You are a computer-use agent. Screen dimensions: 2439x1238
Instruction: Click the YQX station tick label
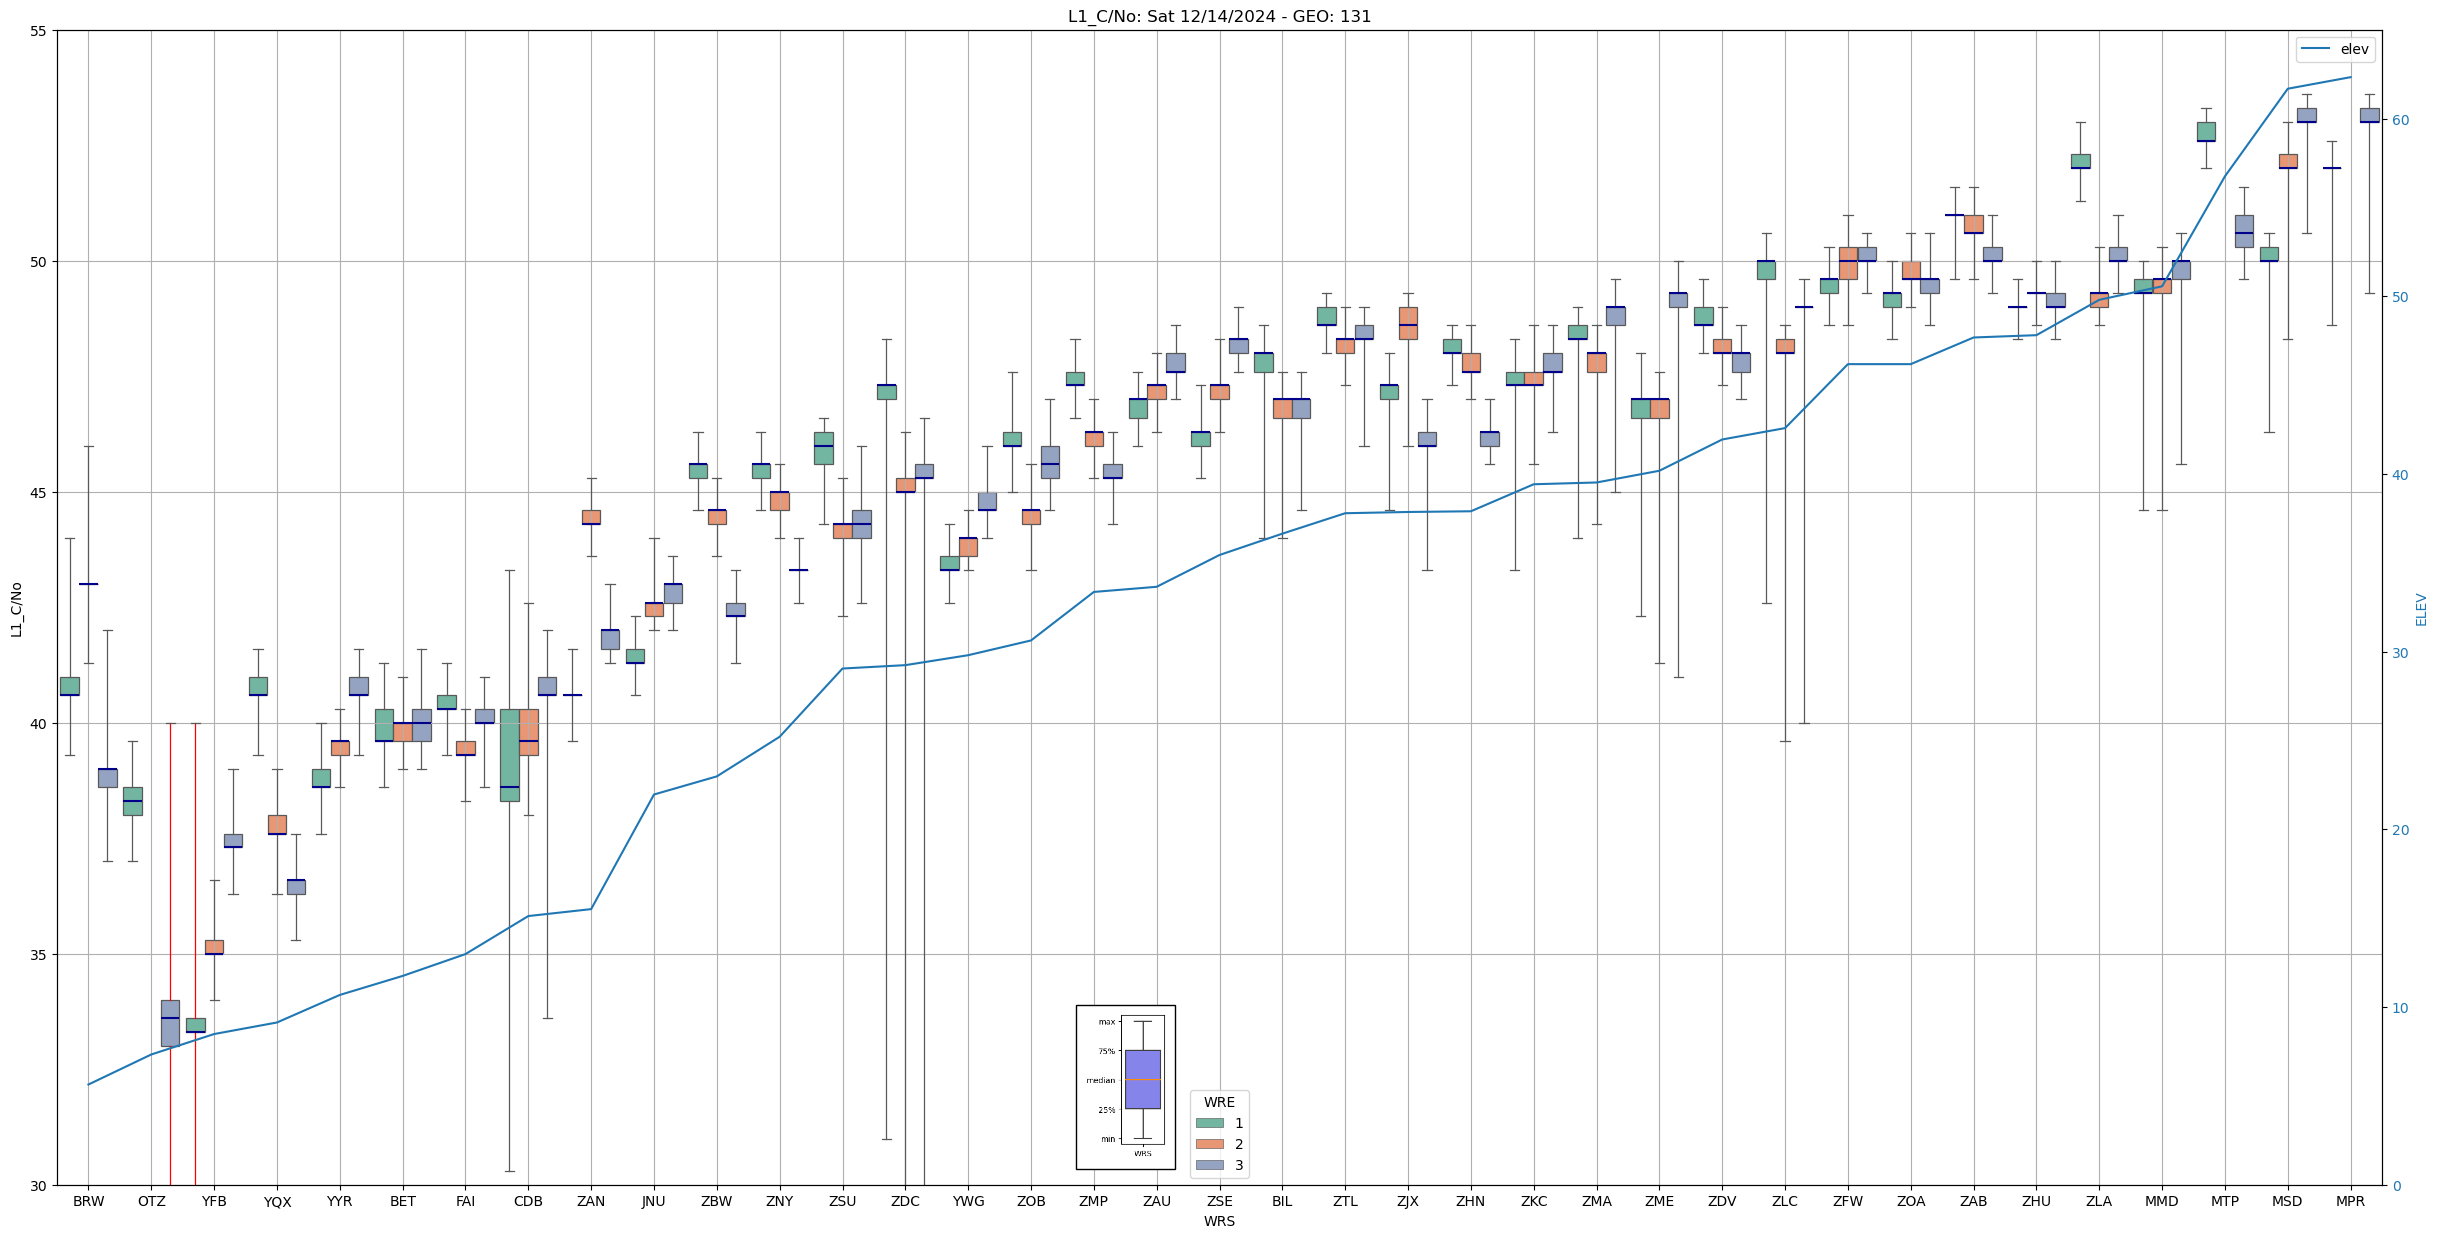[x=277, y=1202]
